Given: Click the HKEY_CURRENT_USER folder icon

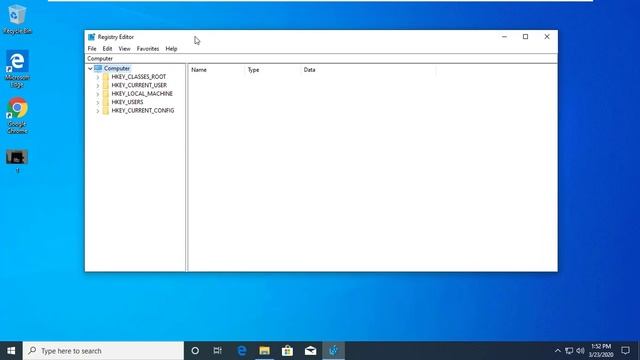Looking at the screenshot, I should (x=106, y=85).
